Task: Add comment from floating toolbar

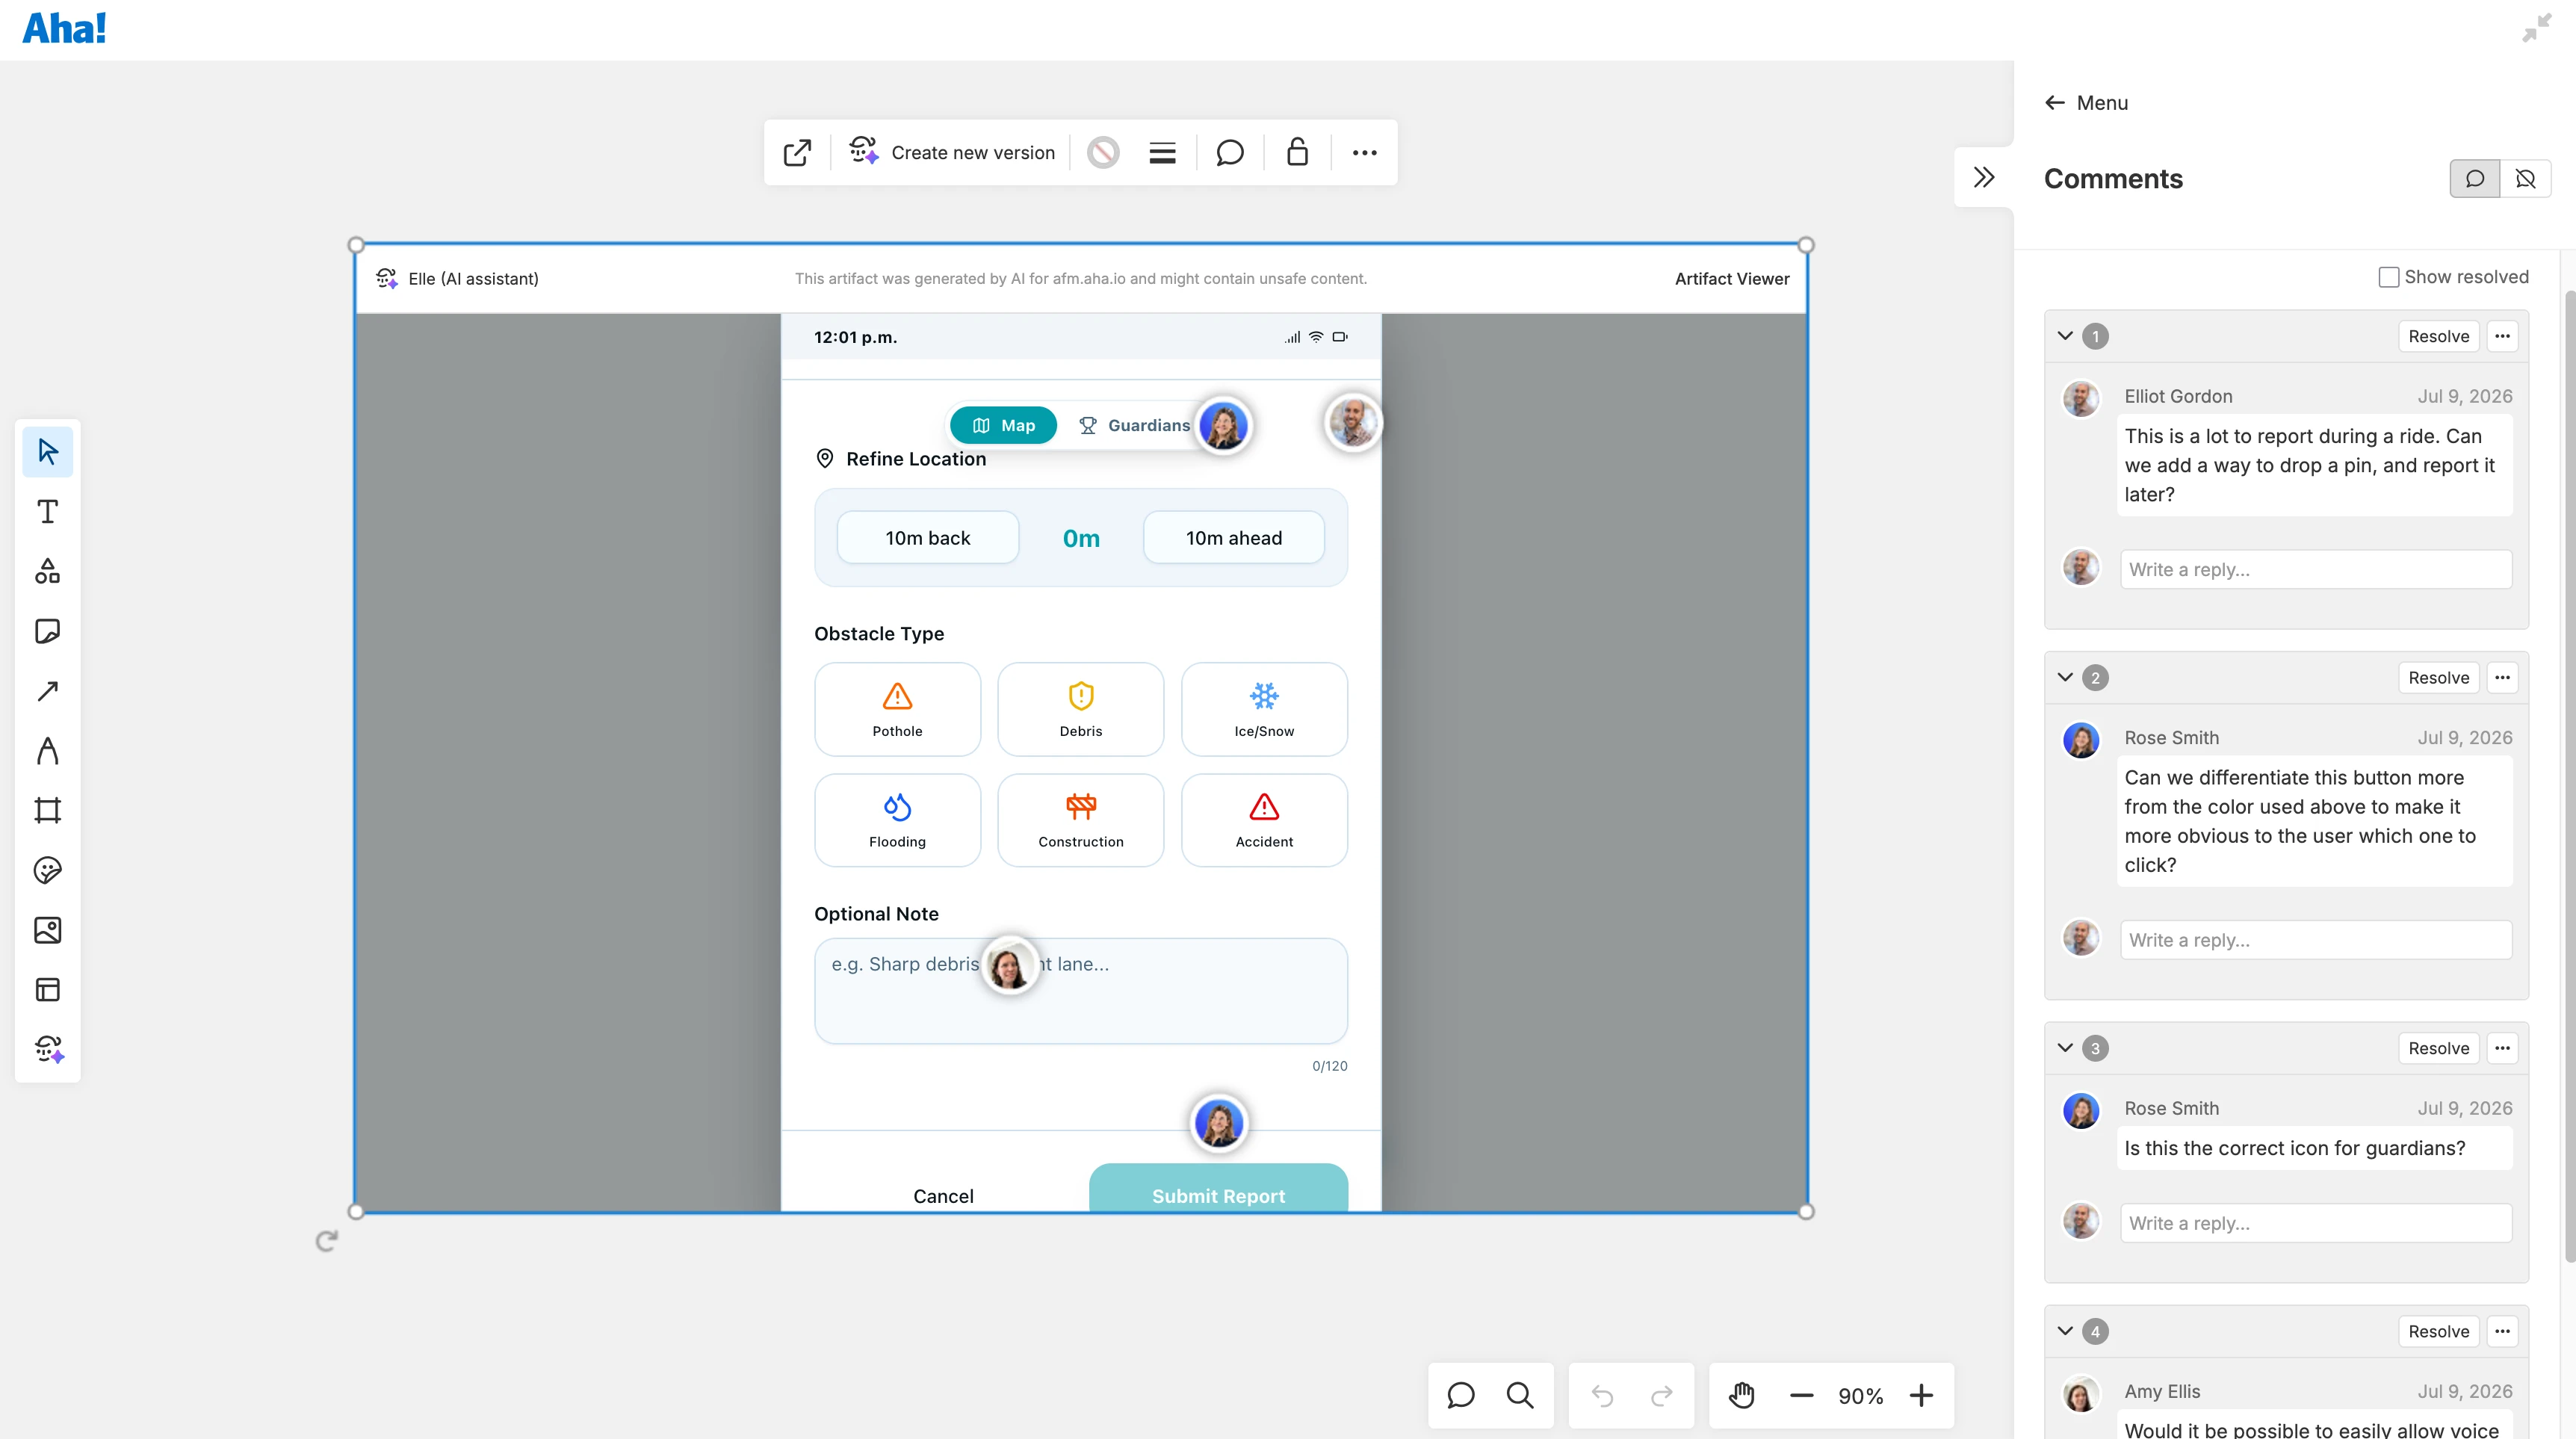Action: (x=1230, y=153)
